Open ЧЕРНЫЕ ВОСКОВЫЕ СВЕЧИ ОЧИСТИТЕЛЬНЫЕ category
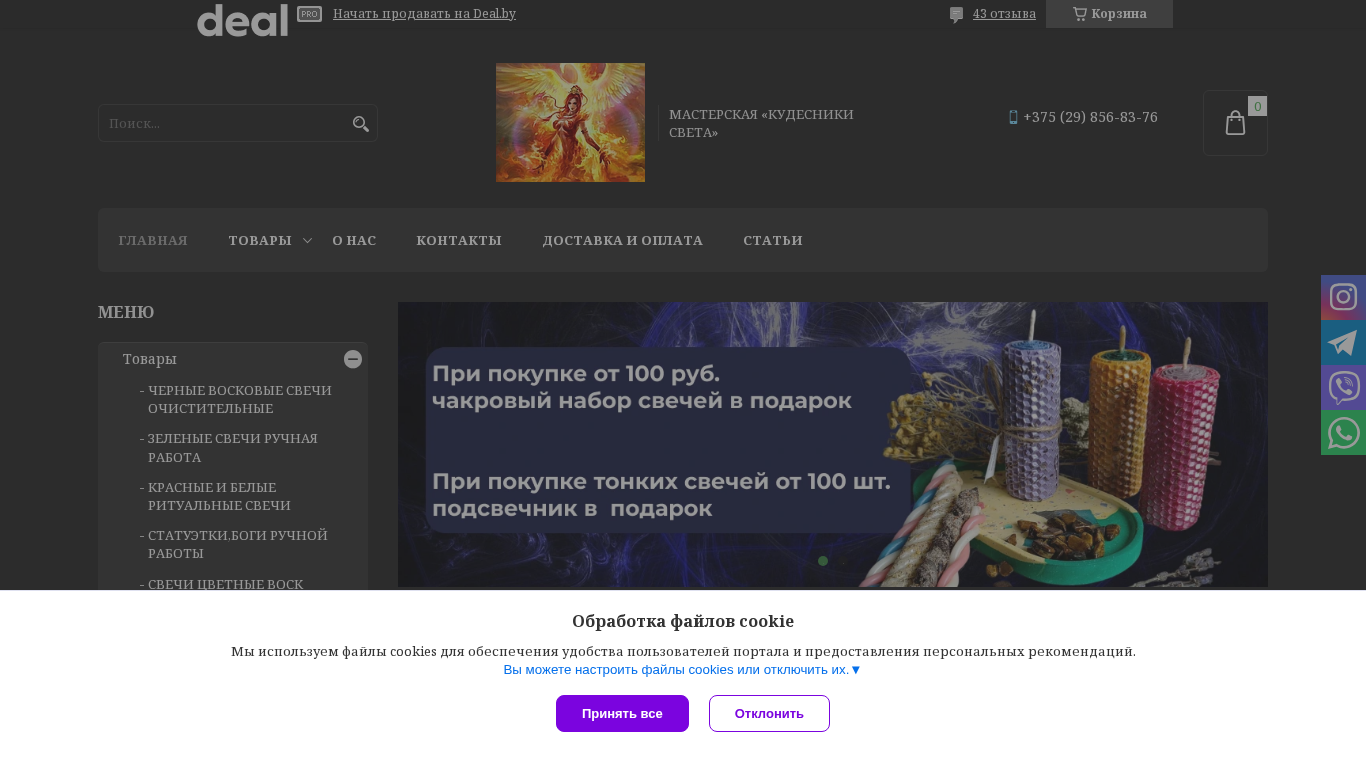The image size is (1366, 768). tap(240, 399)
